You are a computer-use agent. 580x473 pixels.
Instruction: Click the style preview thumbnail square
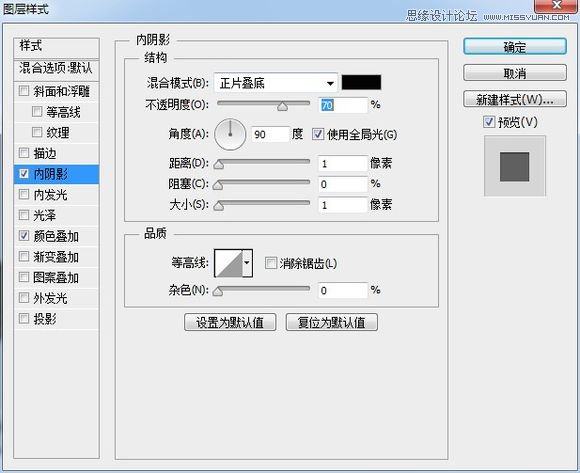515,166
